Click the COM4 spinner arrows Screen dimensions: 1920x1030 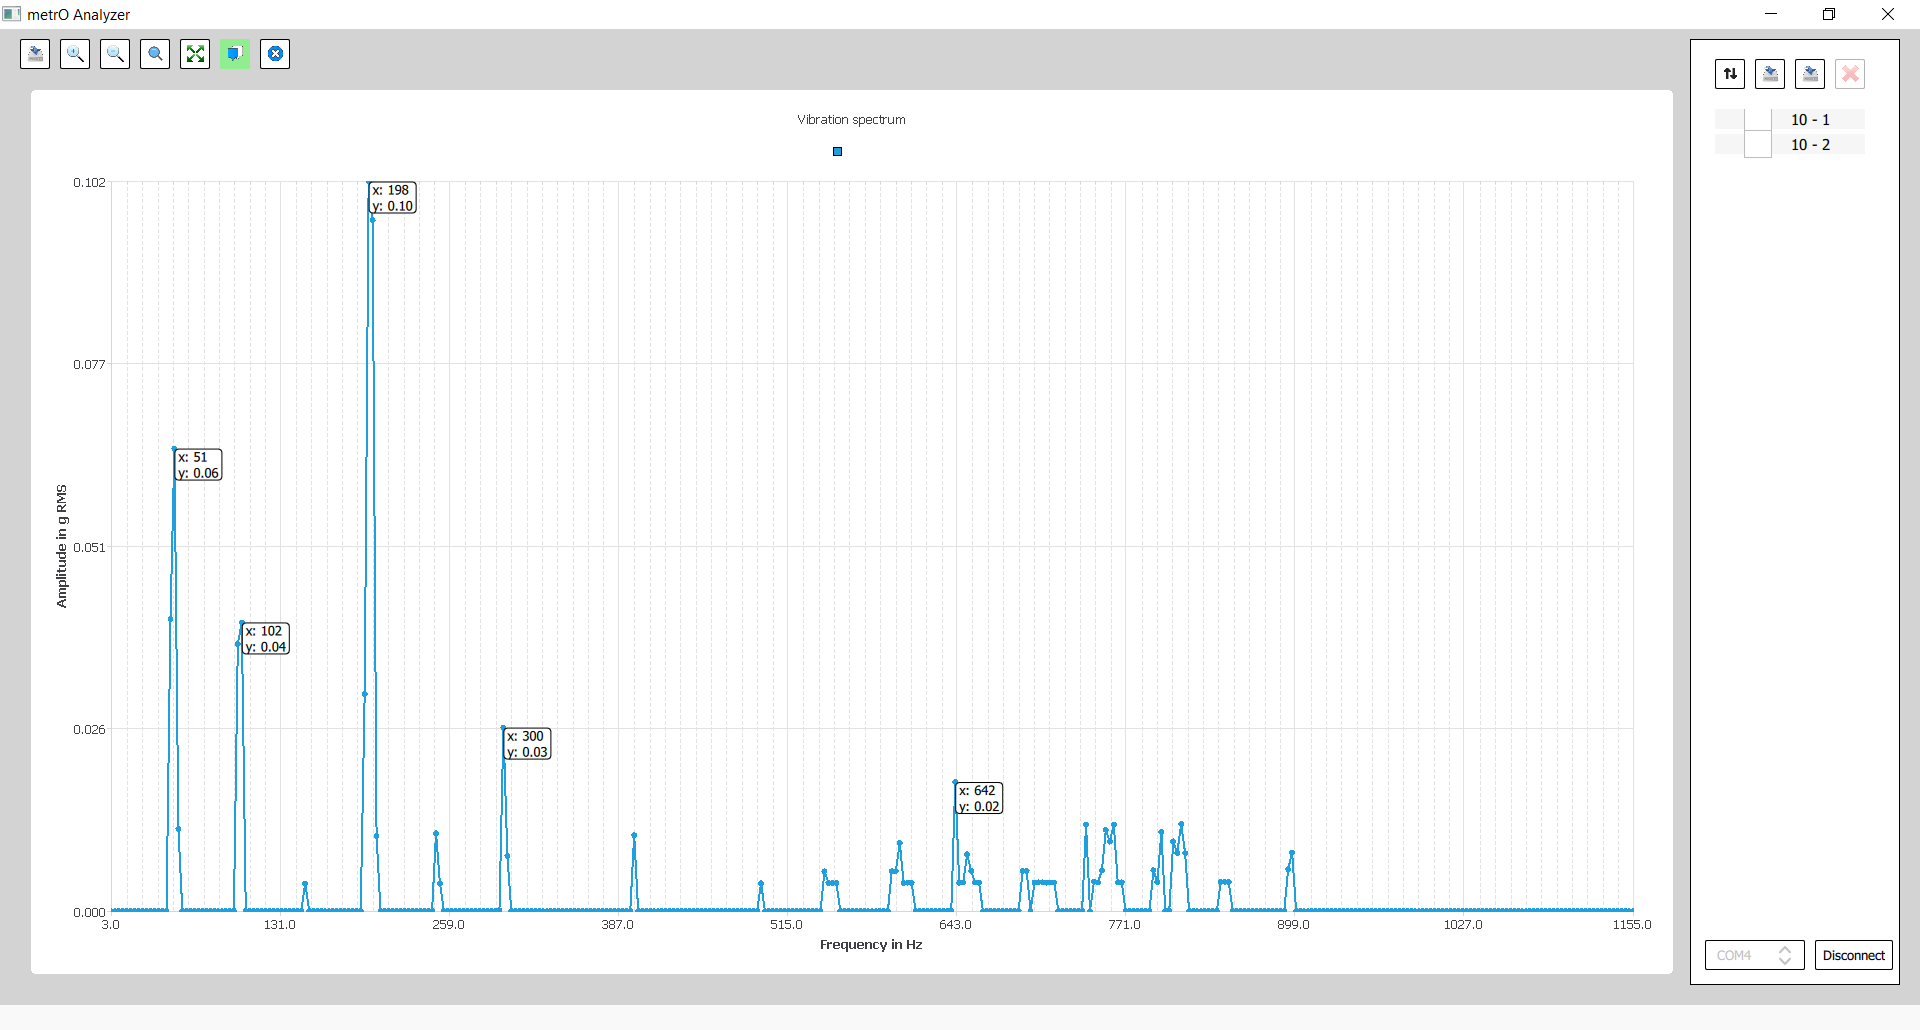tap(1785, 955)
